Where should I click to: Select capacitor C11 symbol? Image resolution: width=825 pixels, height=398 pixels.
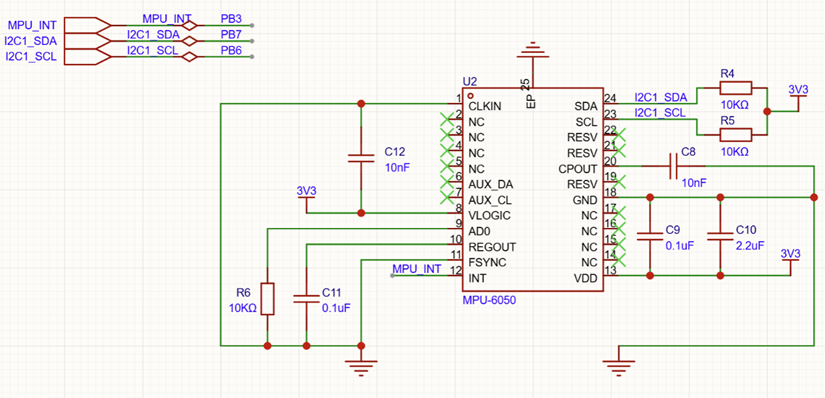(x=306, y=298)
